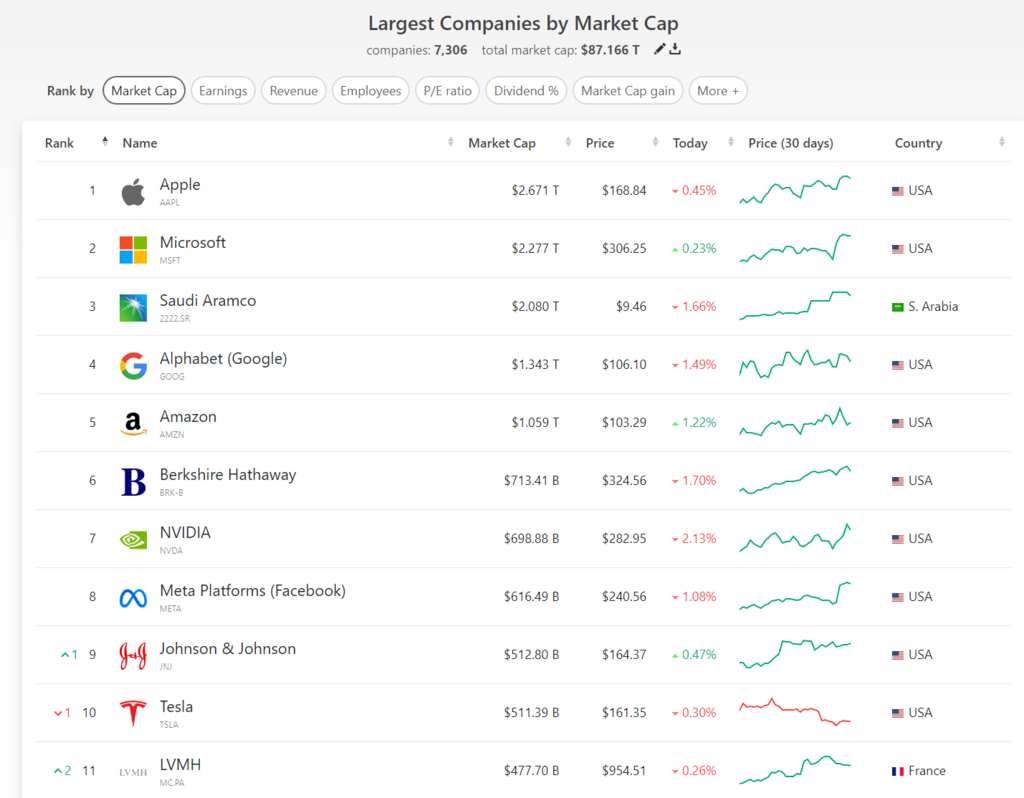
Task: Open the Johnson & Johnson link
Action: point(228,649)
